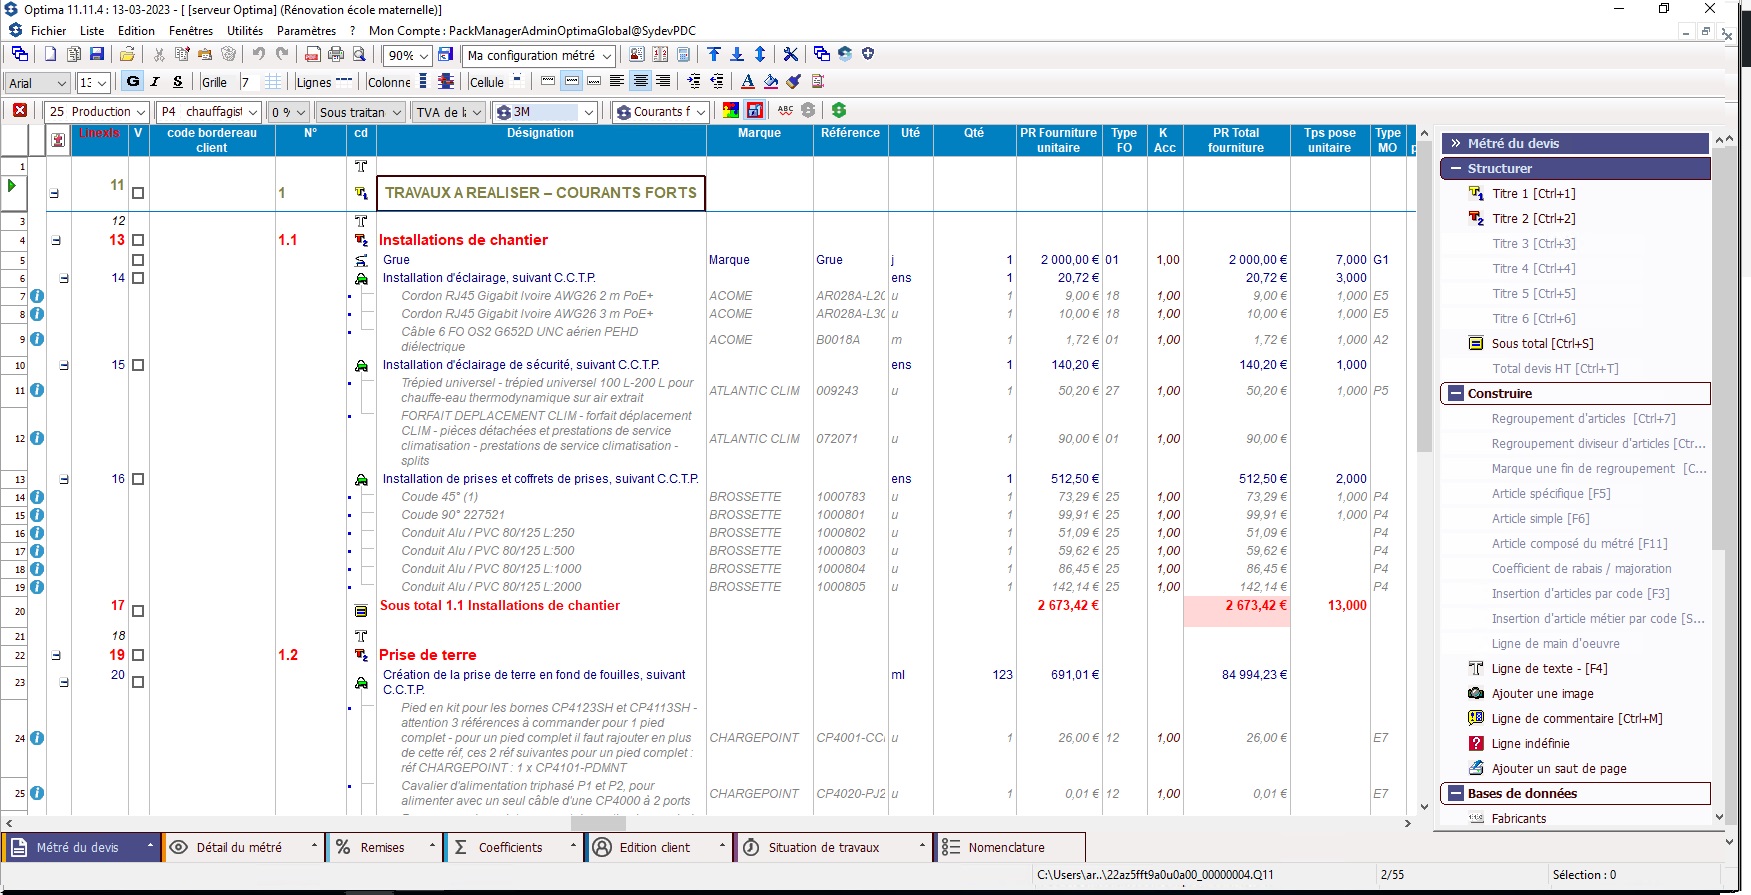Open the Fichier menu
The height and width of the screenshot is (895, 1751).
[48, 31]
